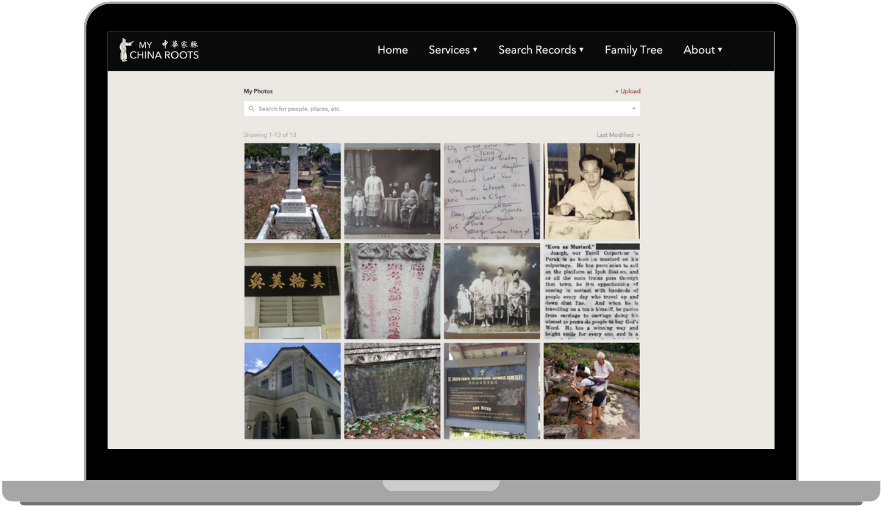882x507 pixels.
Task: Change the Last Modified sort order
Action: tap(618, 135)
